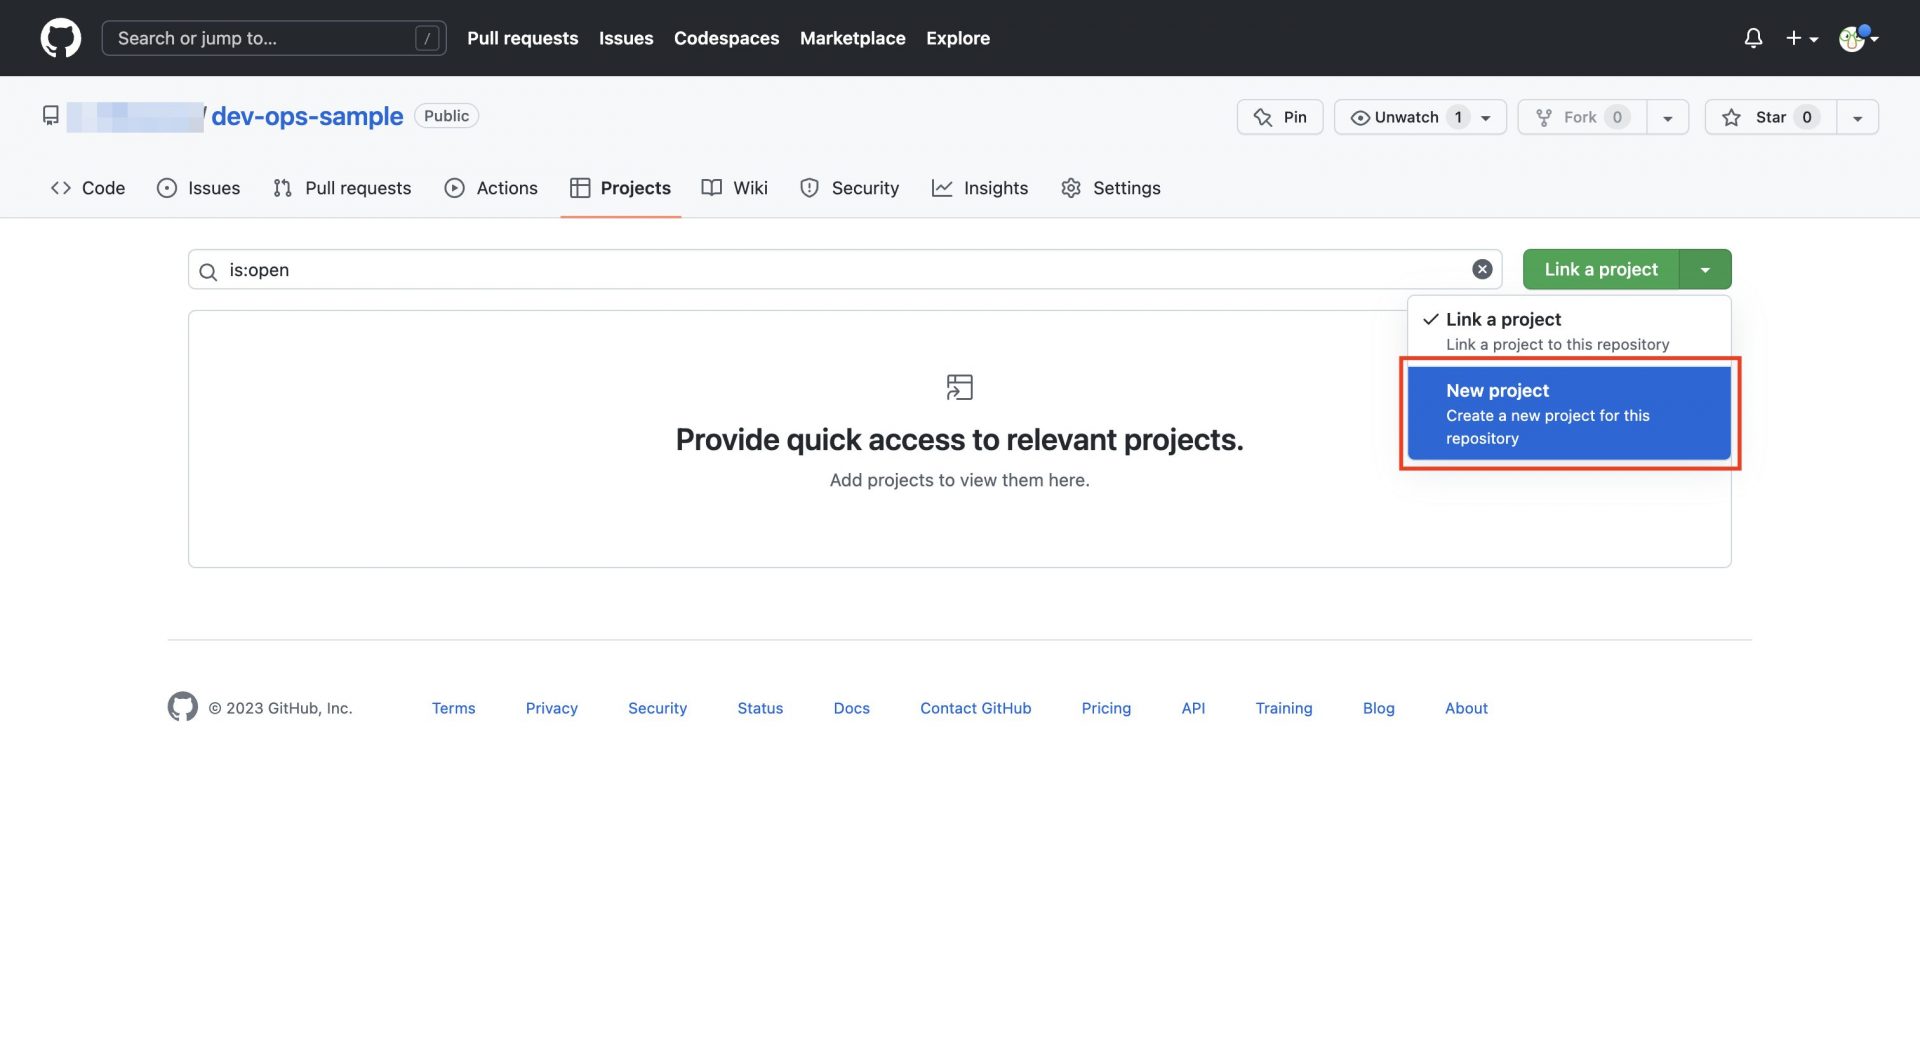Expand the Star lists dropdown arrow
Screen dimensions: 1920x1064
click(x=1857, y=117)
